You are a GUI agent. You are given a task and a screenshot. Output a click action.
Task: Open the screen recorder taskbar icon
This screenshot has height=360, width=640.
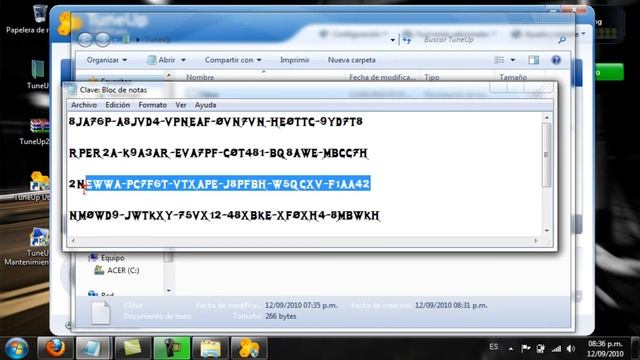[x=171, y=348]
